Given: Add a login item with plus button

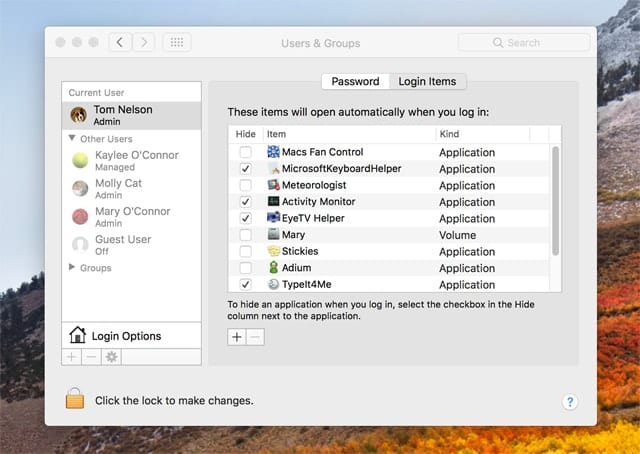Looking at the screenshot, I should [x=237, y=337].
